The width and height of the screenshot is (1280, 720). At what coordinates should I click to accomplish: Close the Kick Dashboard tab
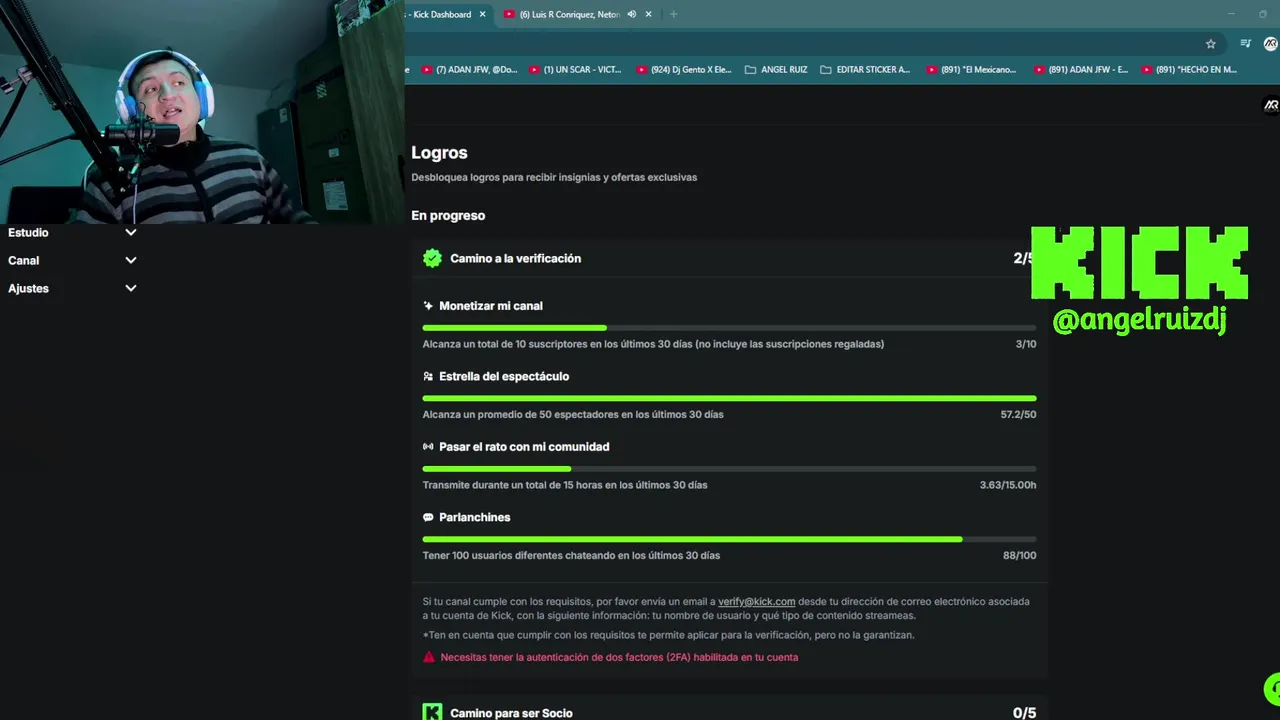click(x=482, y=14)
